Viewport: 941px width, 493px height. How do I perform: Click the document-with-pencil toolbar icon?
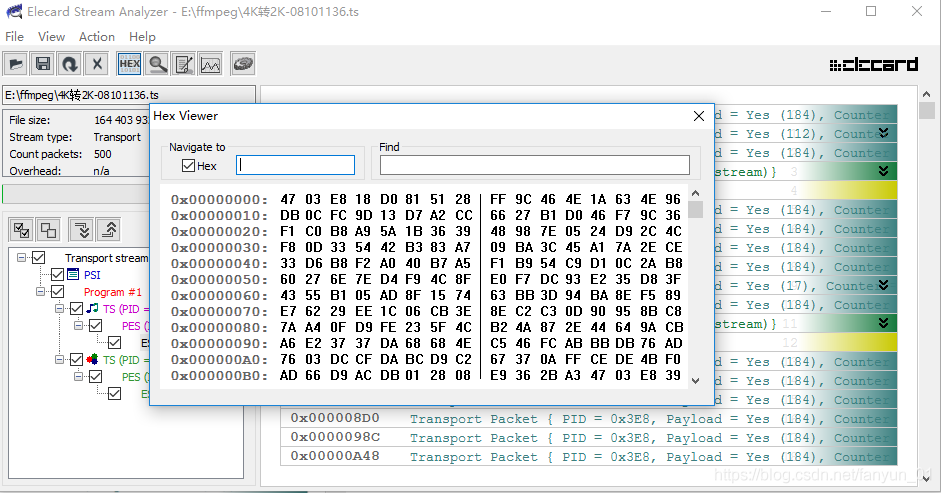point(184,64)
